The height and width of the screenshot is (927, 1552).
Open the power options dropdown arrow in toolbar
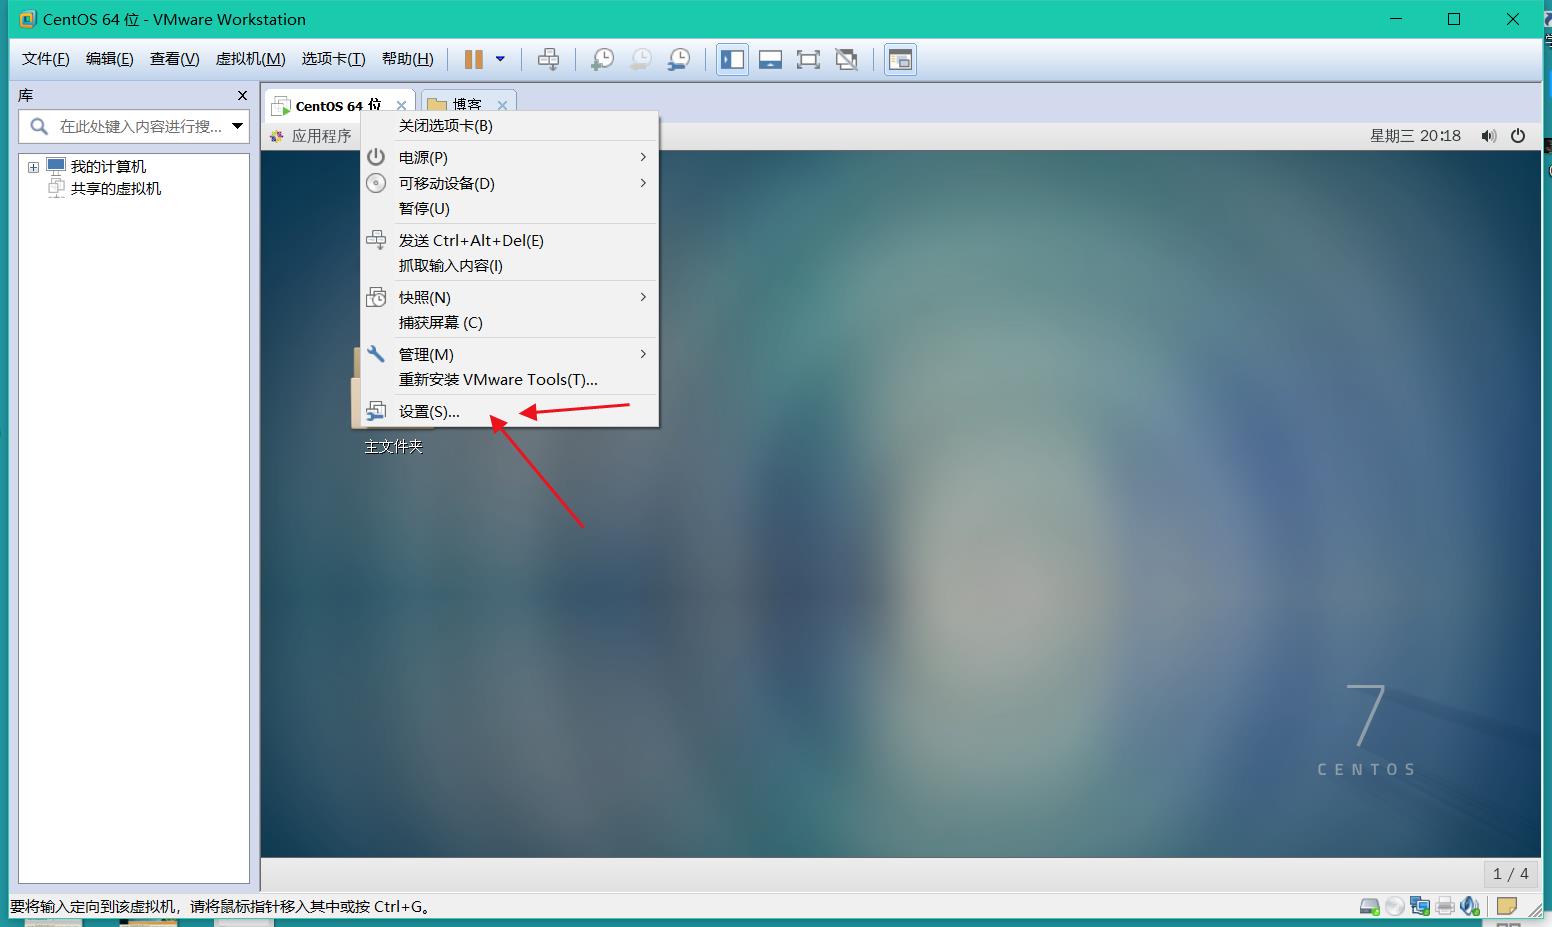coord(500,60)
